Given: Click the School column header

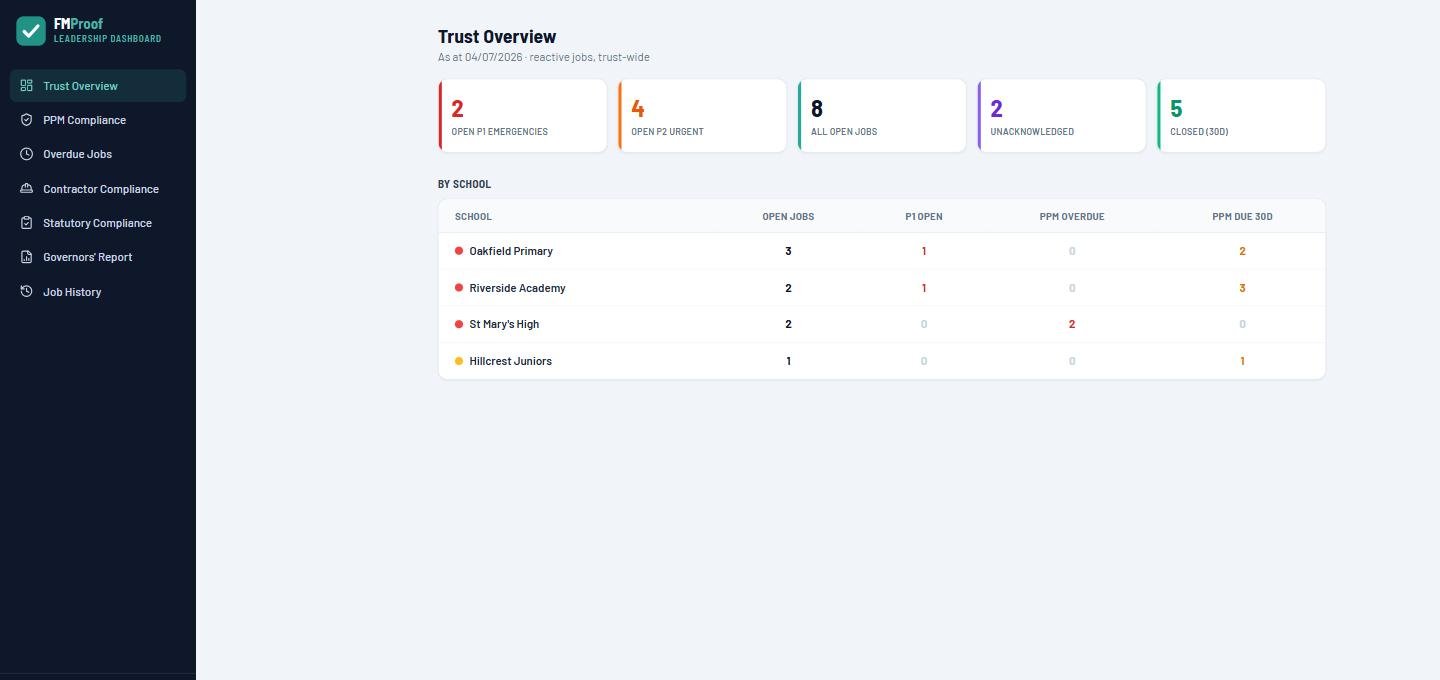Looking at the screenshot, I should point(473,217).
